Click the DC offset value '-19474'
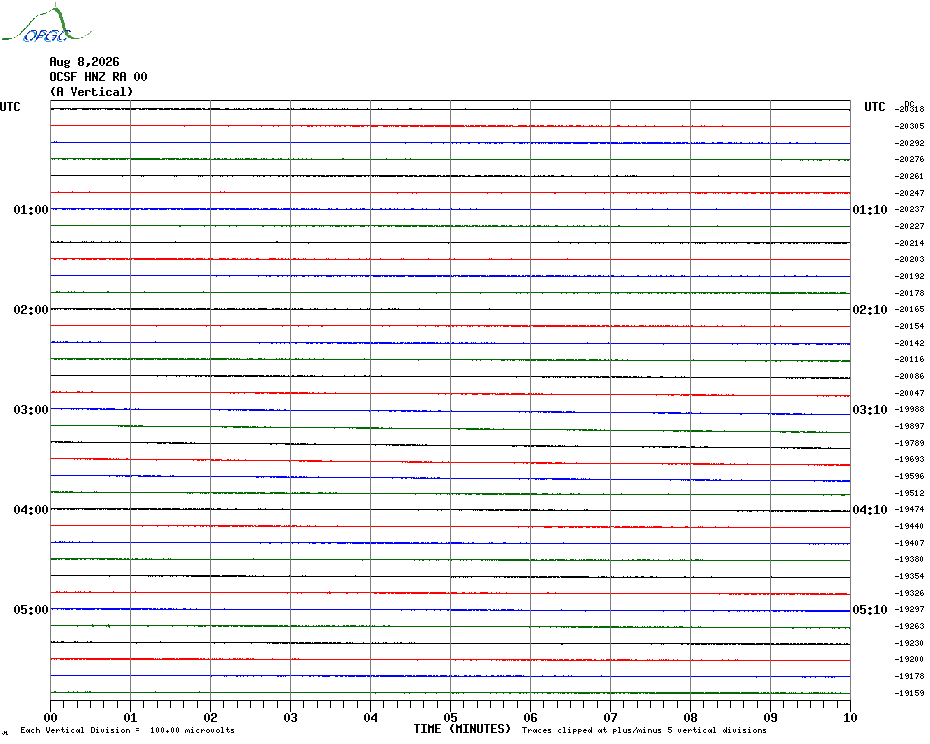 (x=909, y=510)
